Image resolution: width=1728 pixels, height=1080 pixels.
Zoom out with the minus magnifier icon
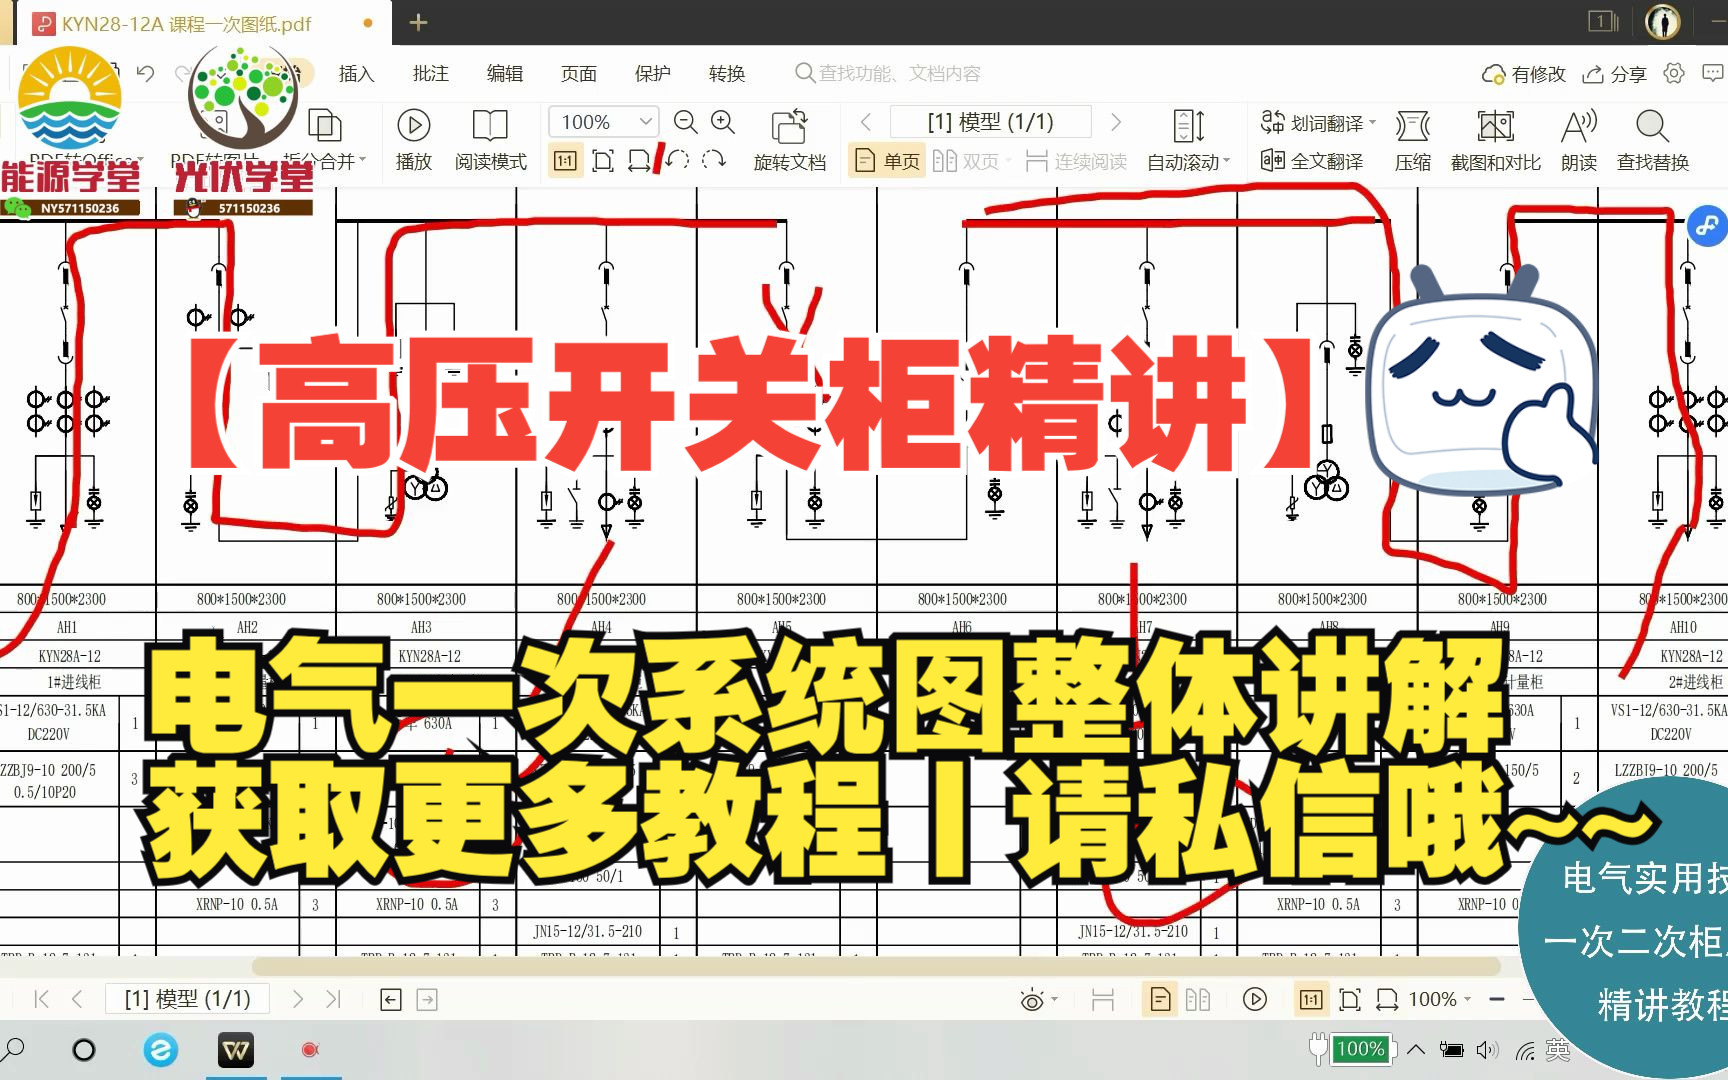pyautogui.click(x=685, y=122)
